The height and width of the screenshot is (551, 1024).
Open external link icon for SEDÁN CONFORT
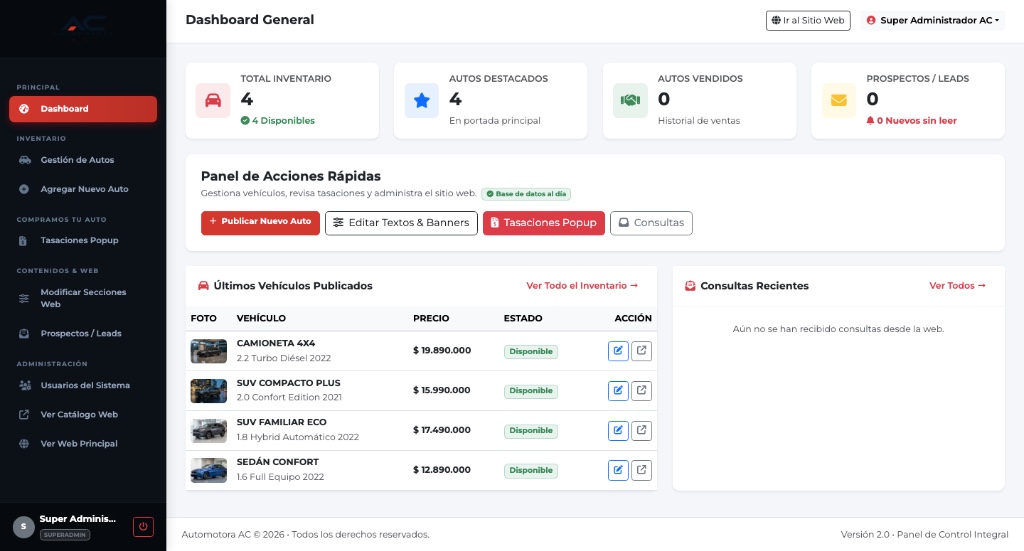(641, 470)
